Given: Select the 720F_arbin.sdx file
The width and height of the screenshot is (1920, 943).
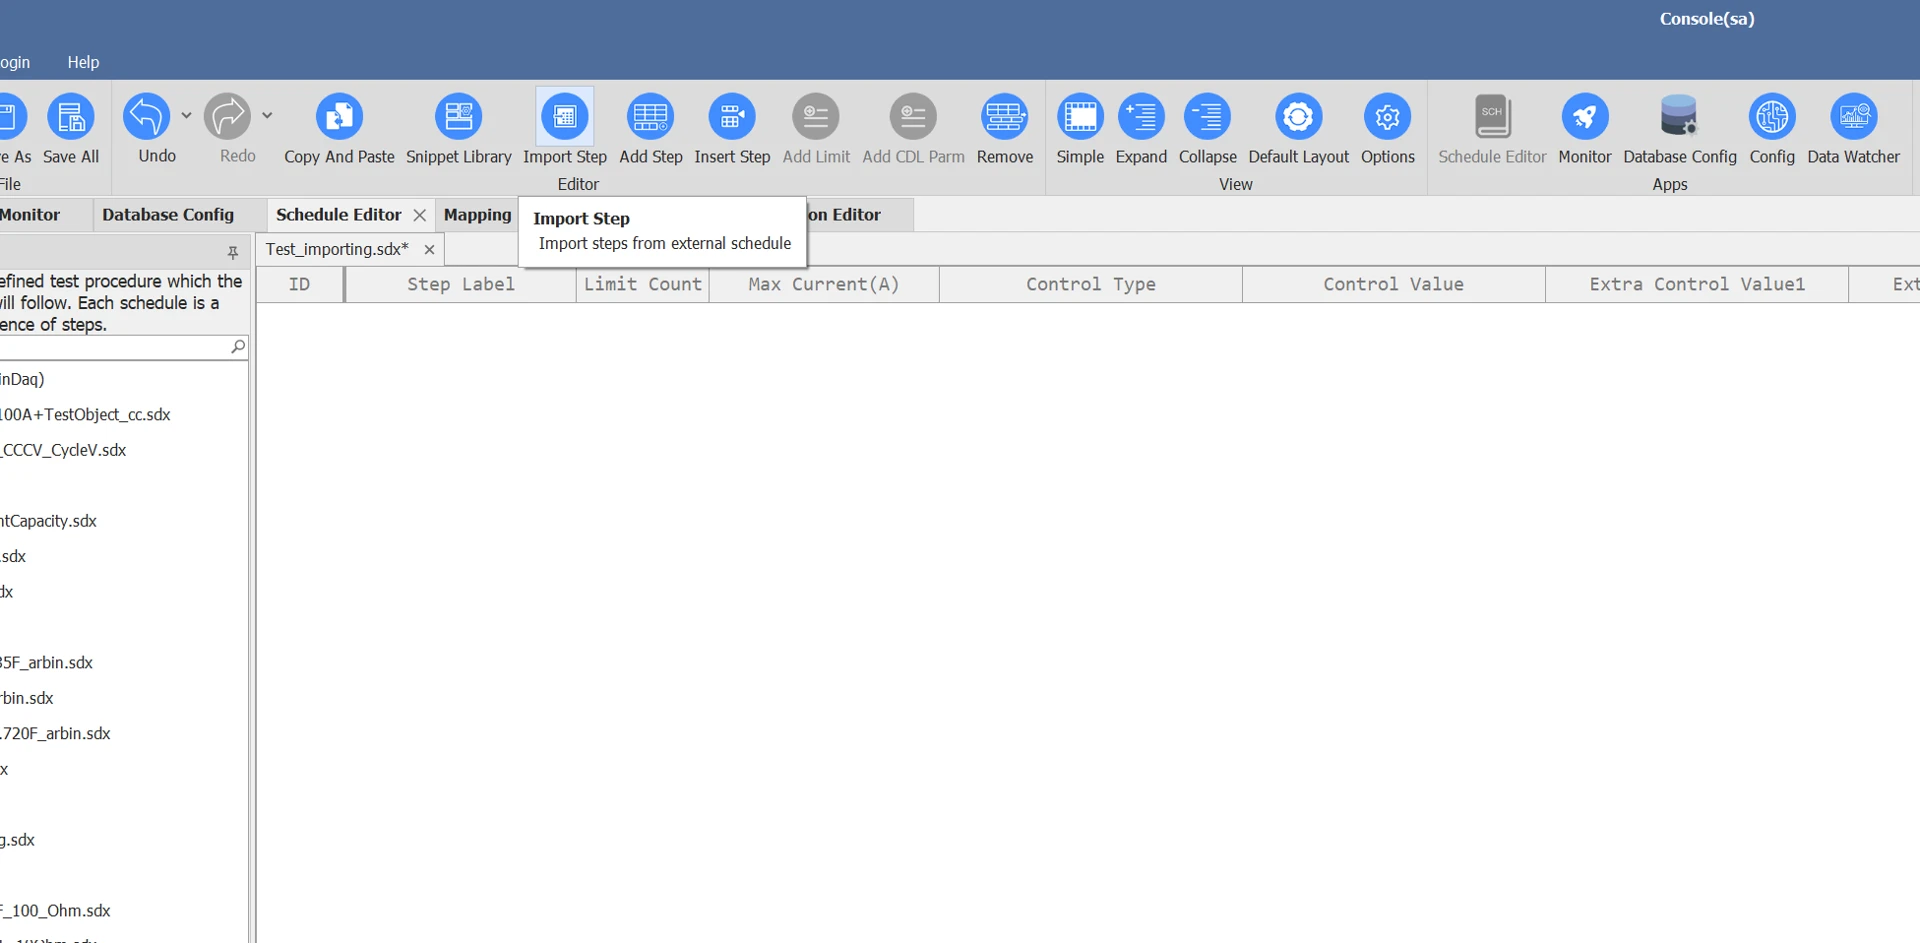Looking at the screenshot, I should [55, 734].
